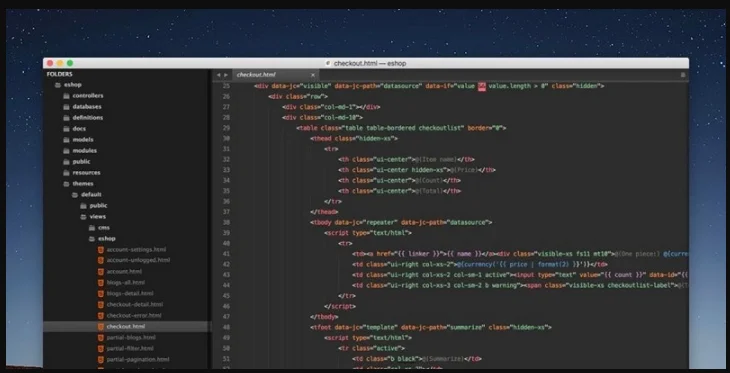Expand the cms folder
The width and height of the screenshot is (730, 373).
tap(103, 228)
